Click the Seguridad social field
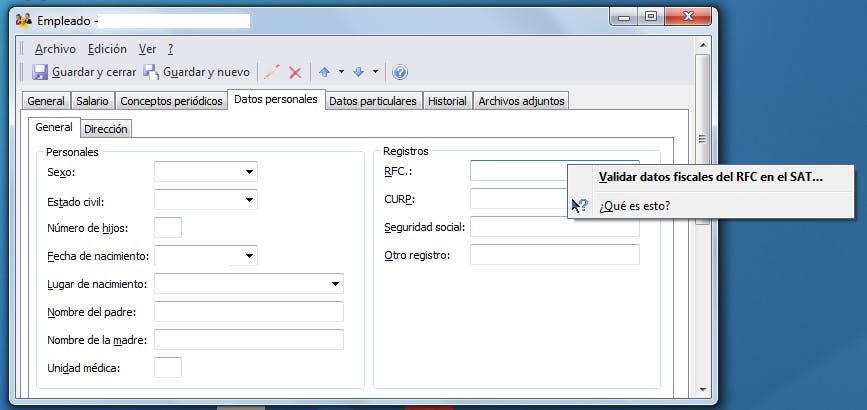This screenshot has width=867, height=410. point(555,227)
